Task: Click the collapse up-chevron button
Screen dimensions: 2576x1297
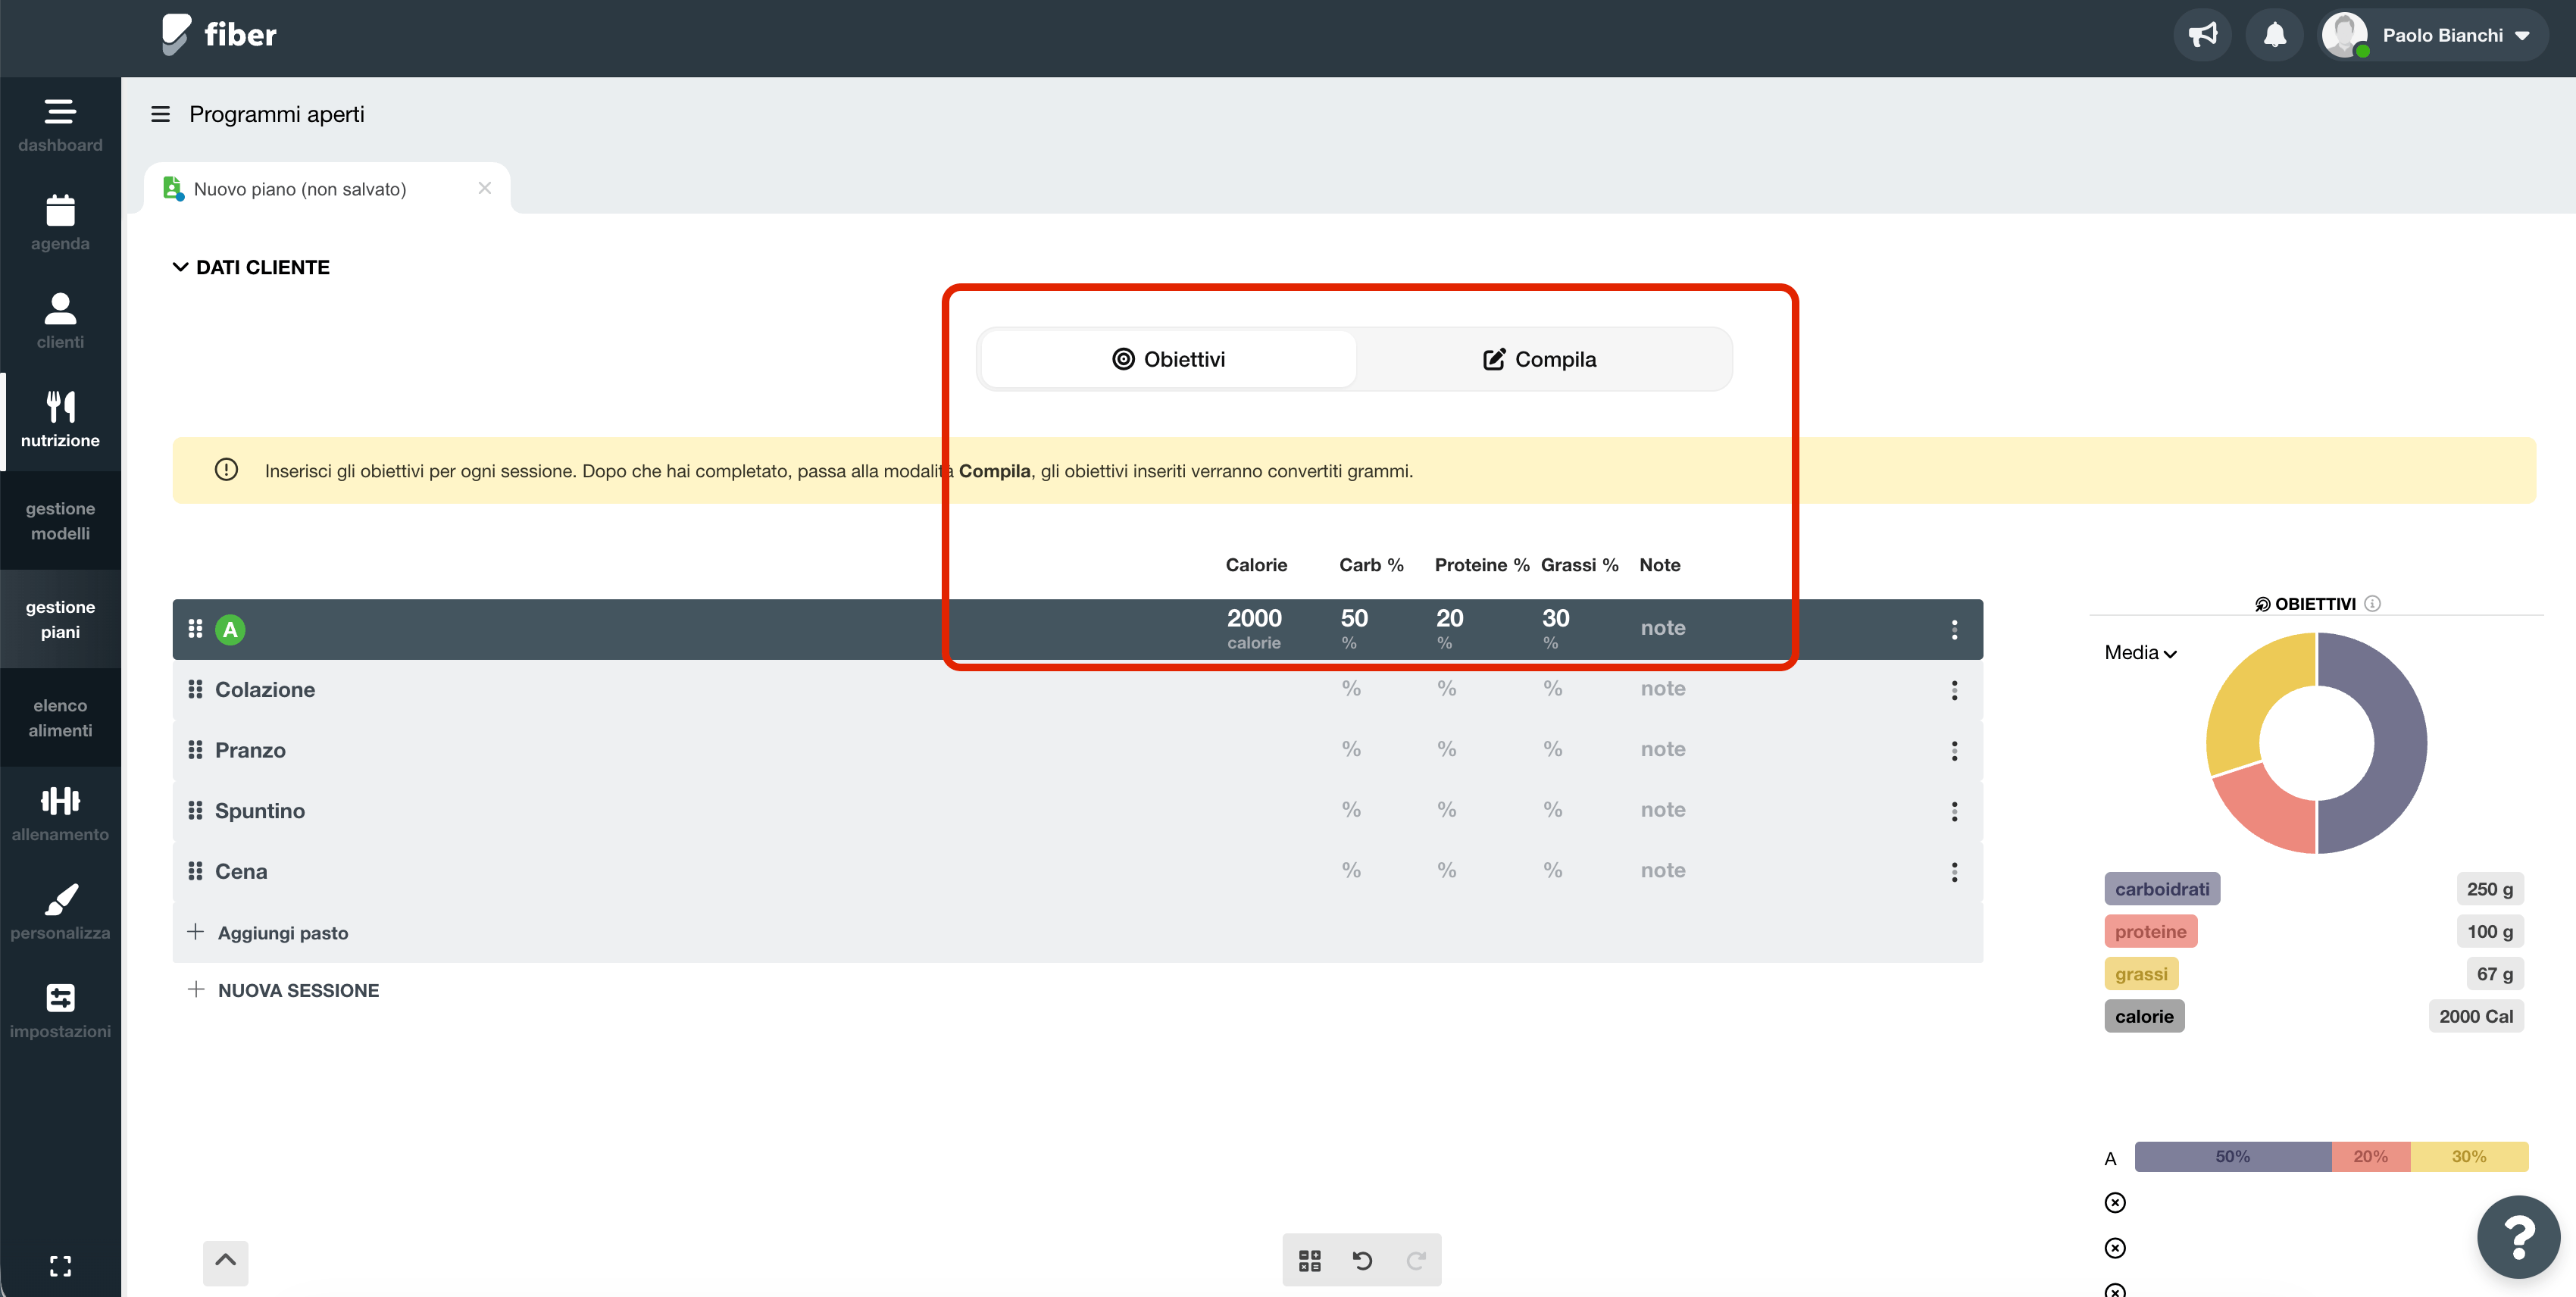Action: (x=225, y=1262)
